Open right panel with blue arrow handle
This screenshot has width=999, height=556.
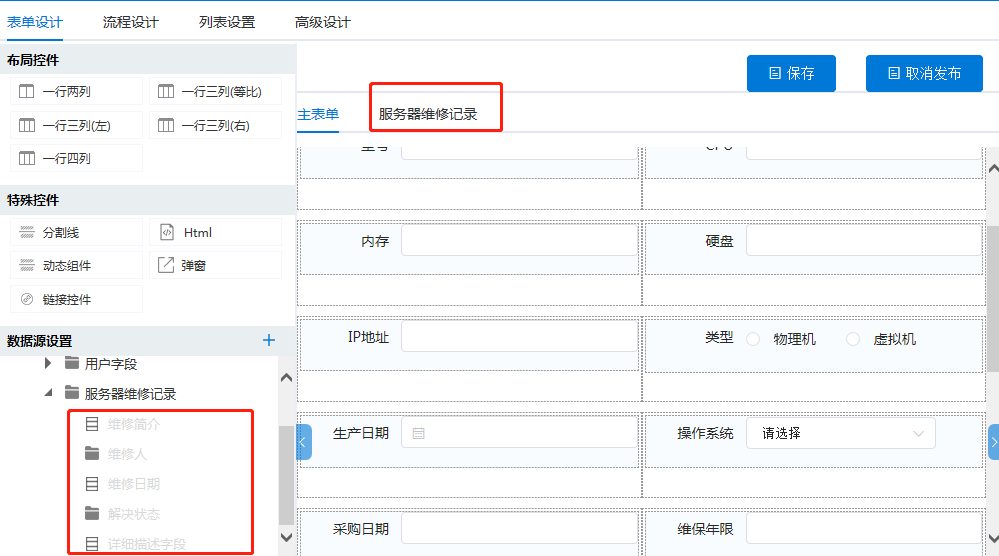pyautogui.click(x=993, y=442)
